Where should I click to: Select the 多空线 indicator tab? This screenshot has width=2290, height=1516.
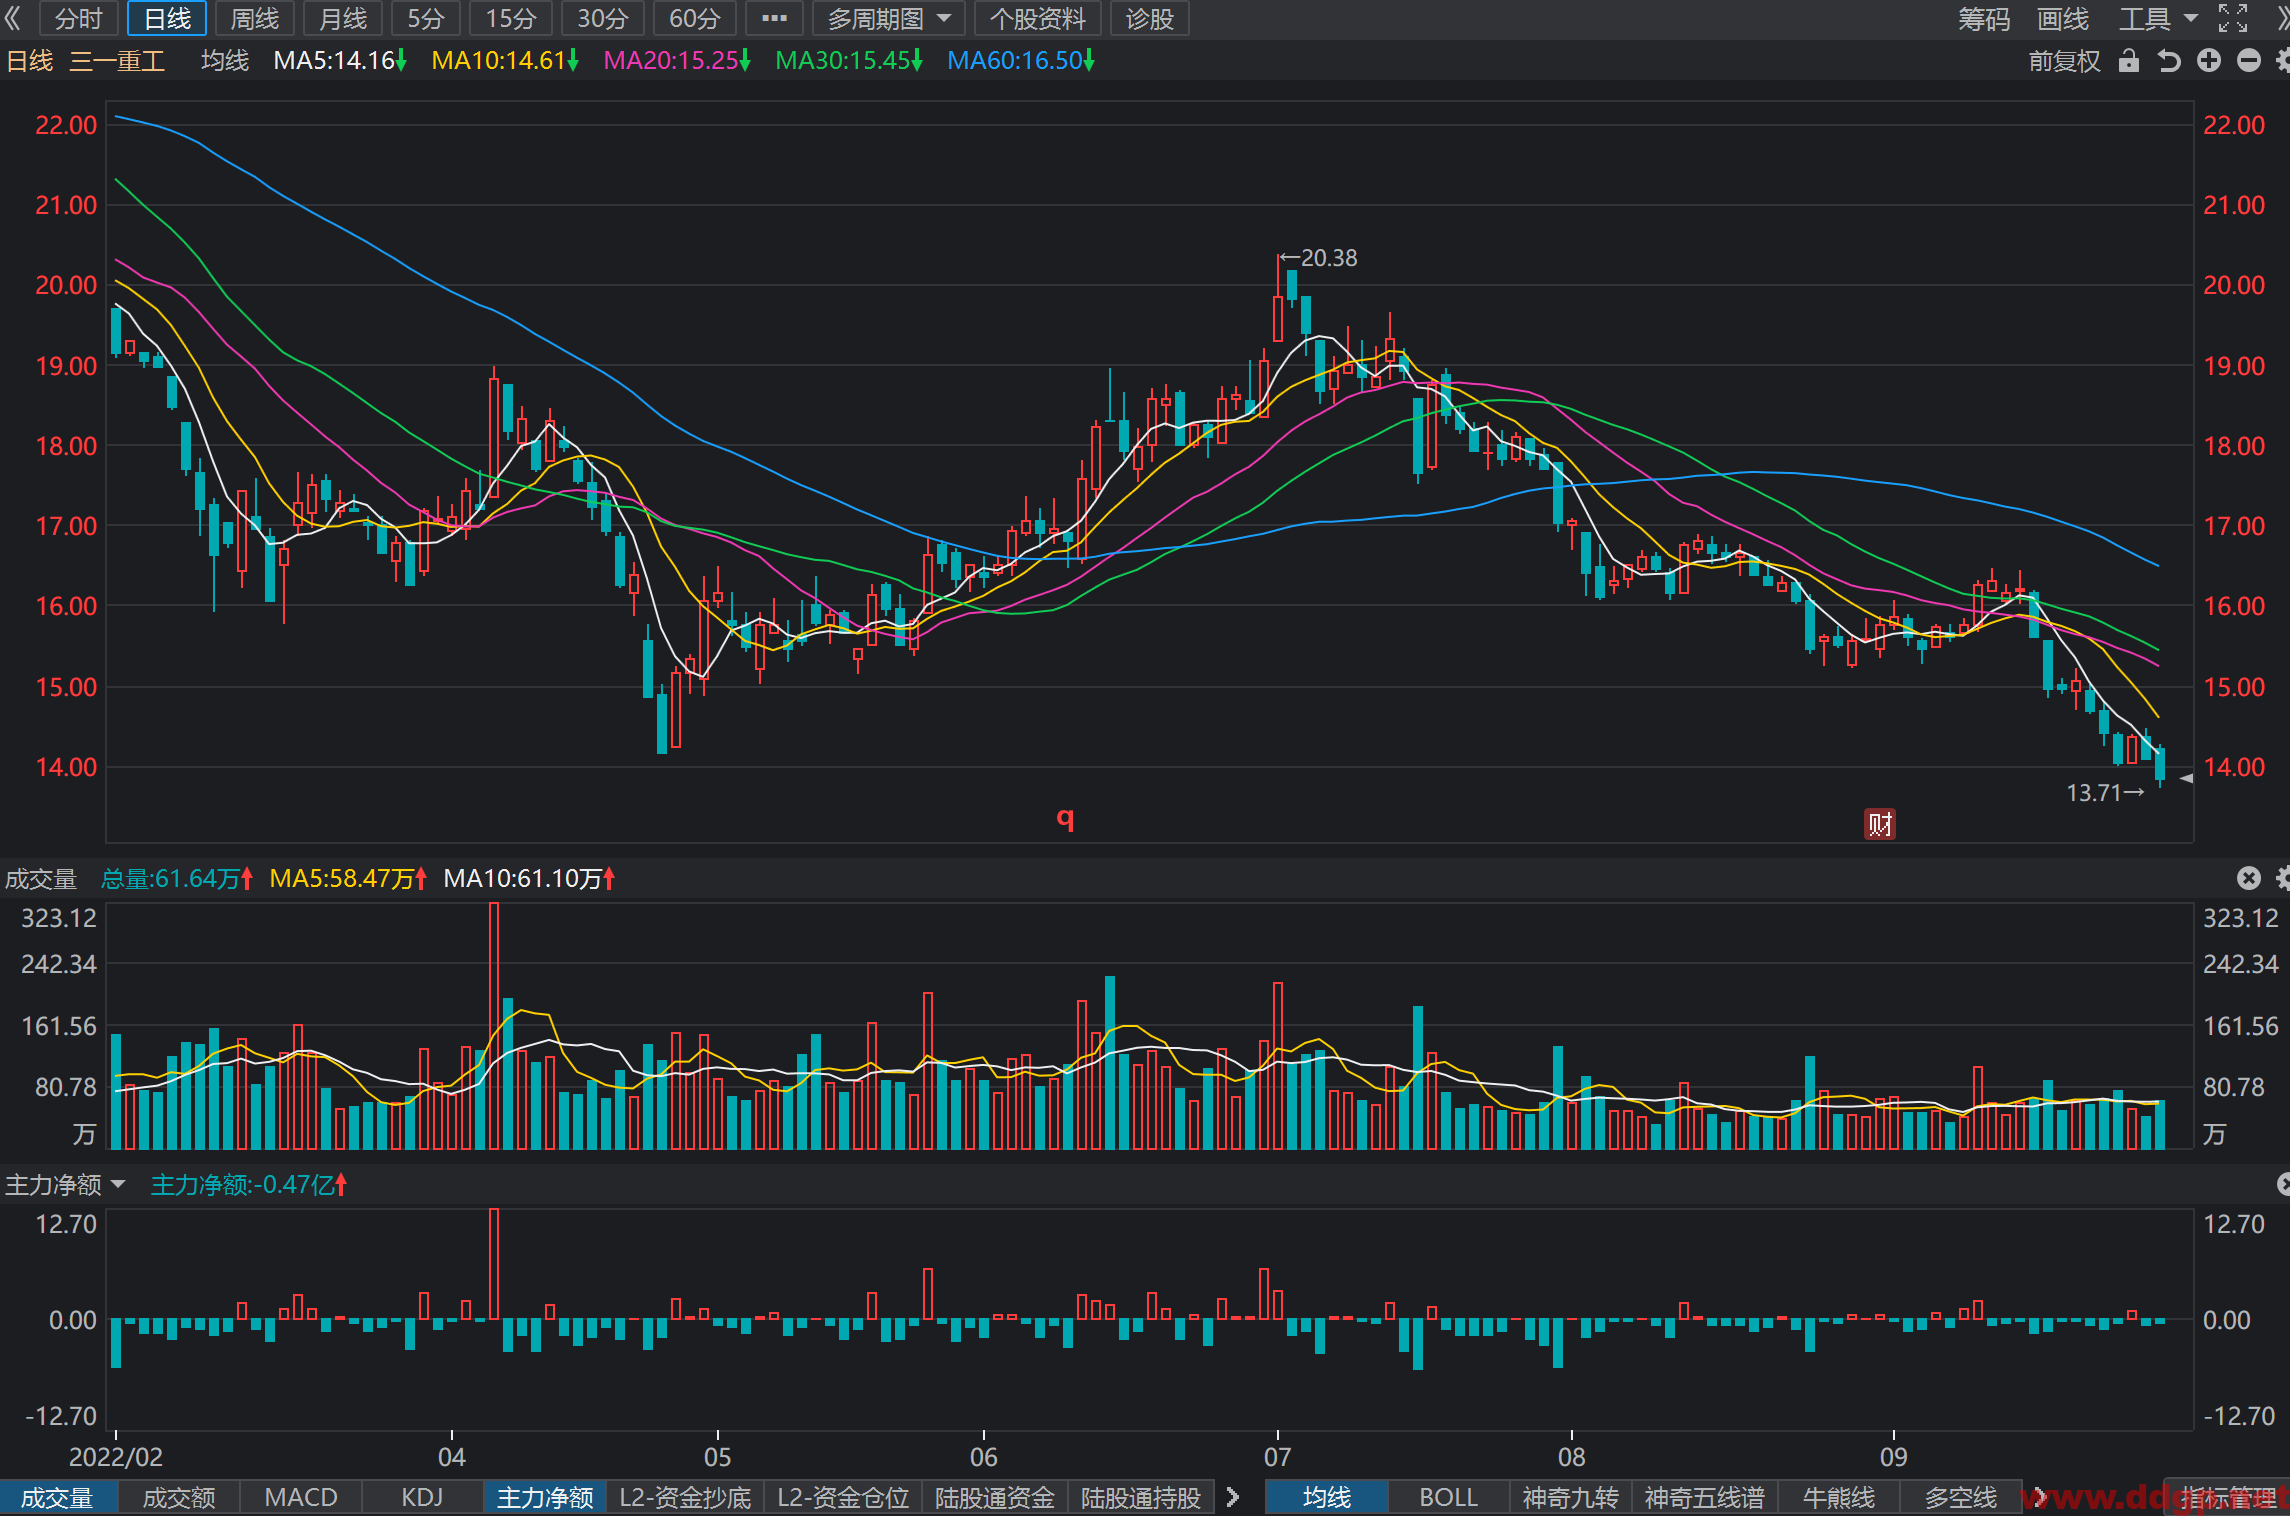click(1960, 1497)
